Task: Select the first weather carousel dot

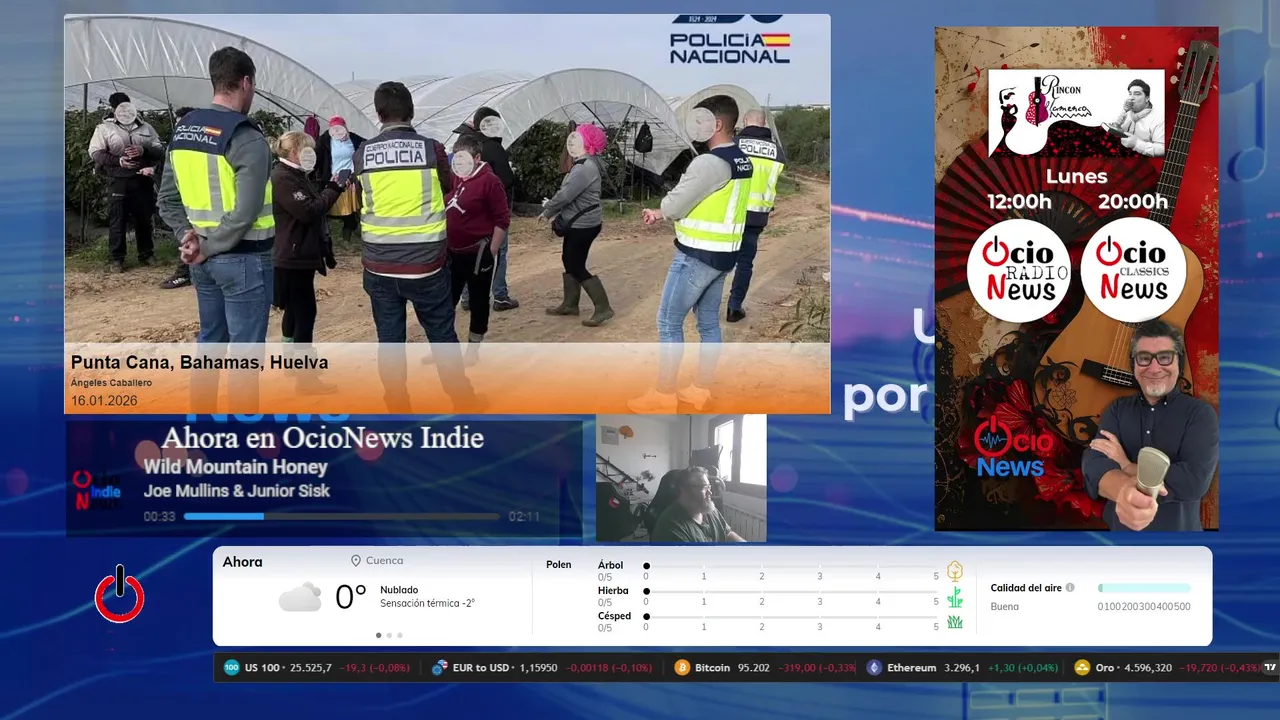Action: (x=378, y=635)
